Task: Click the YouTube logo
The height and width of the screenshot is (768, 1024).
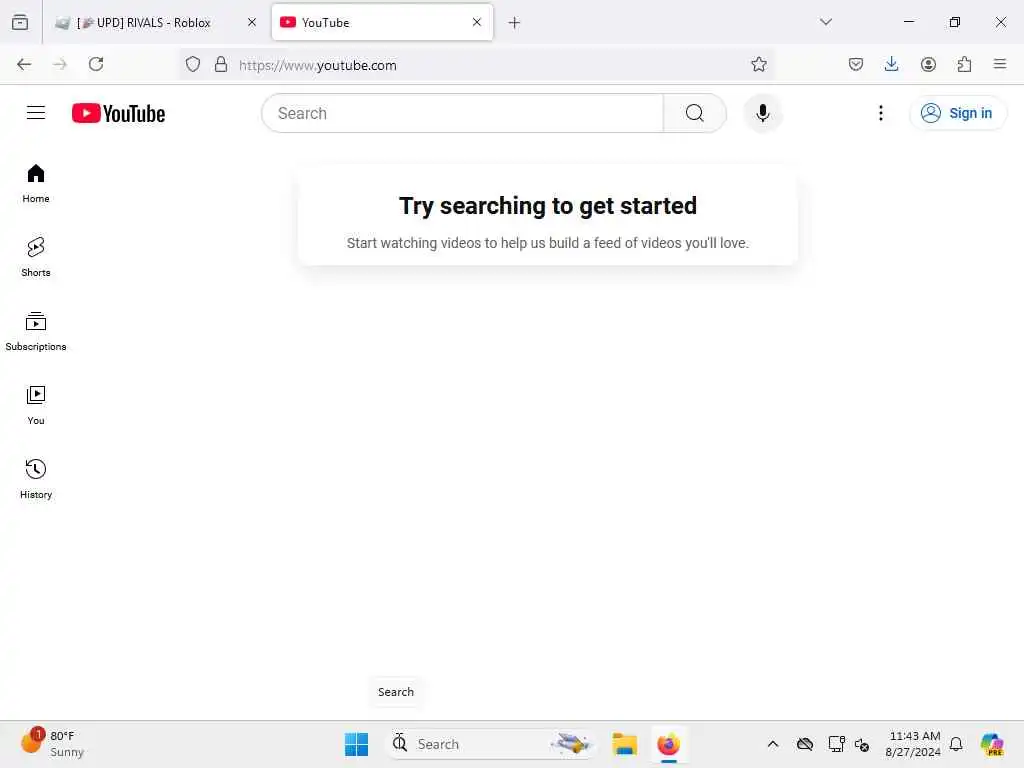Action: click(118, 113)
